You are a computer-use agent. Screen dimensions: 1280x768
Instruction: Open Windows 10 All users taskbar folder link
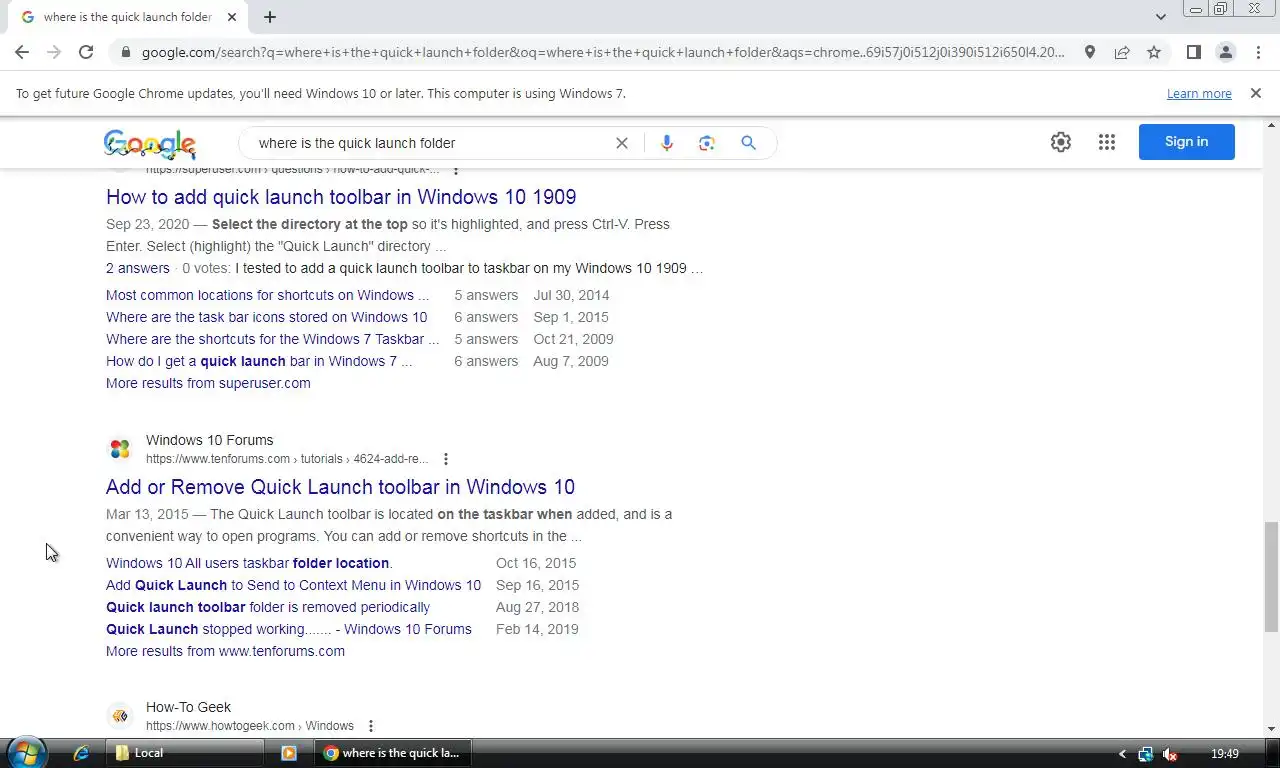(x=249, y=563)
